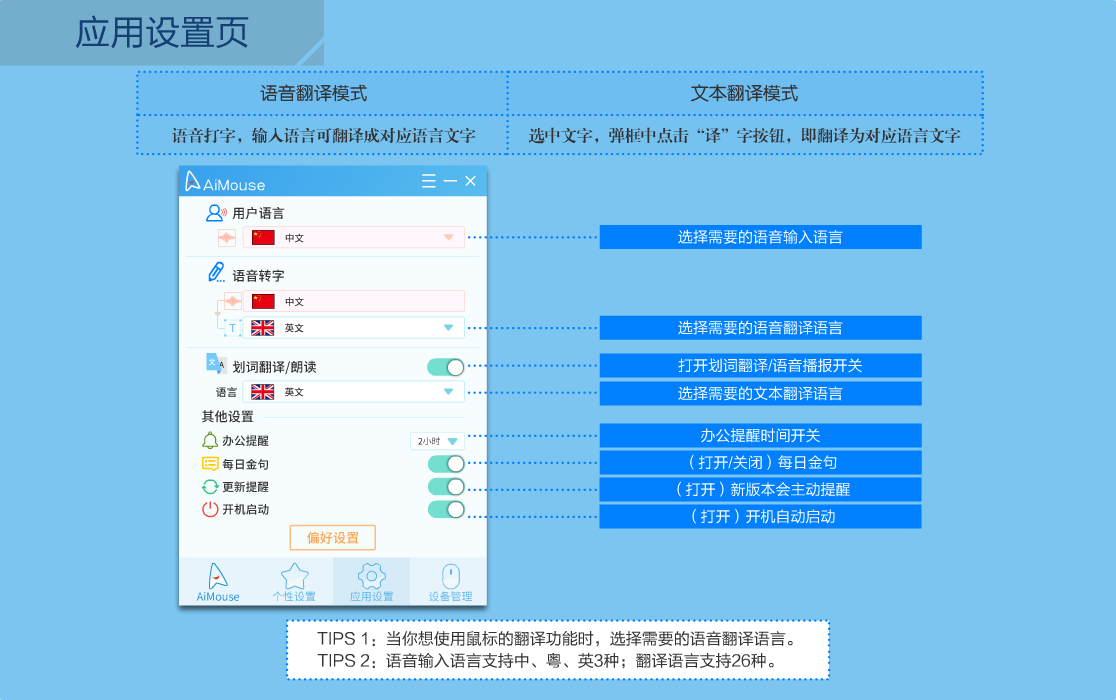Switch to the 应用设置 tab

[372, 582]
